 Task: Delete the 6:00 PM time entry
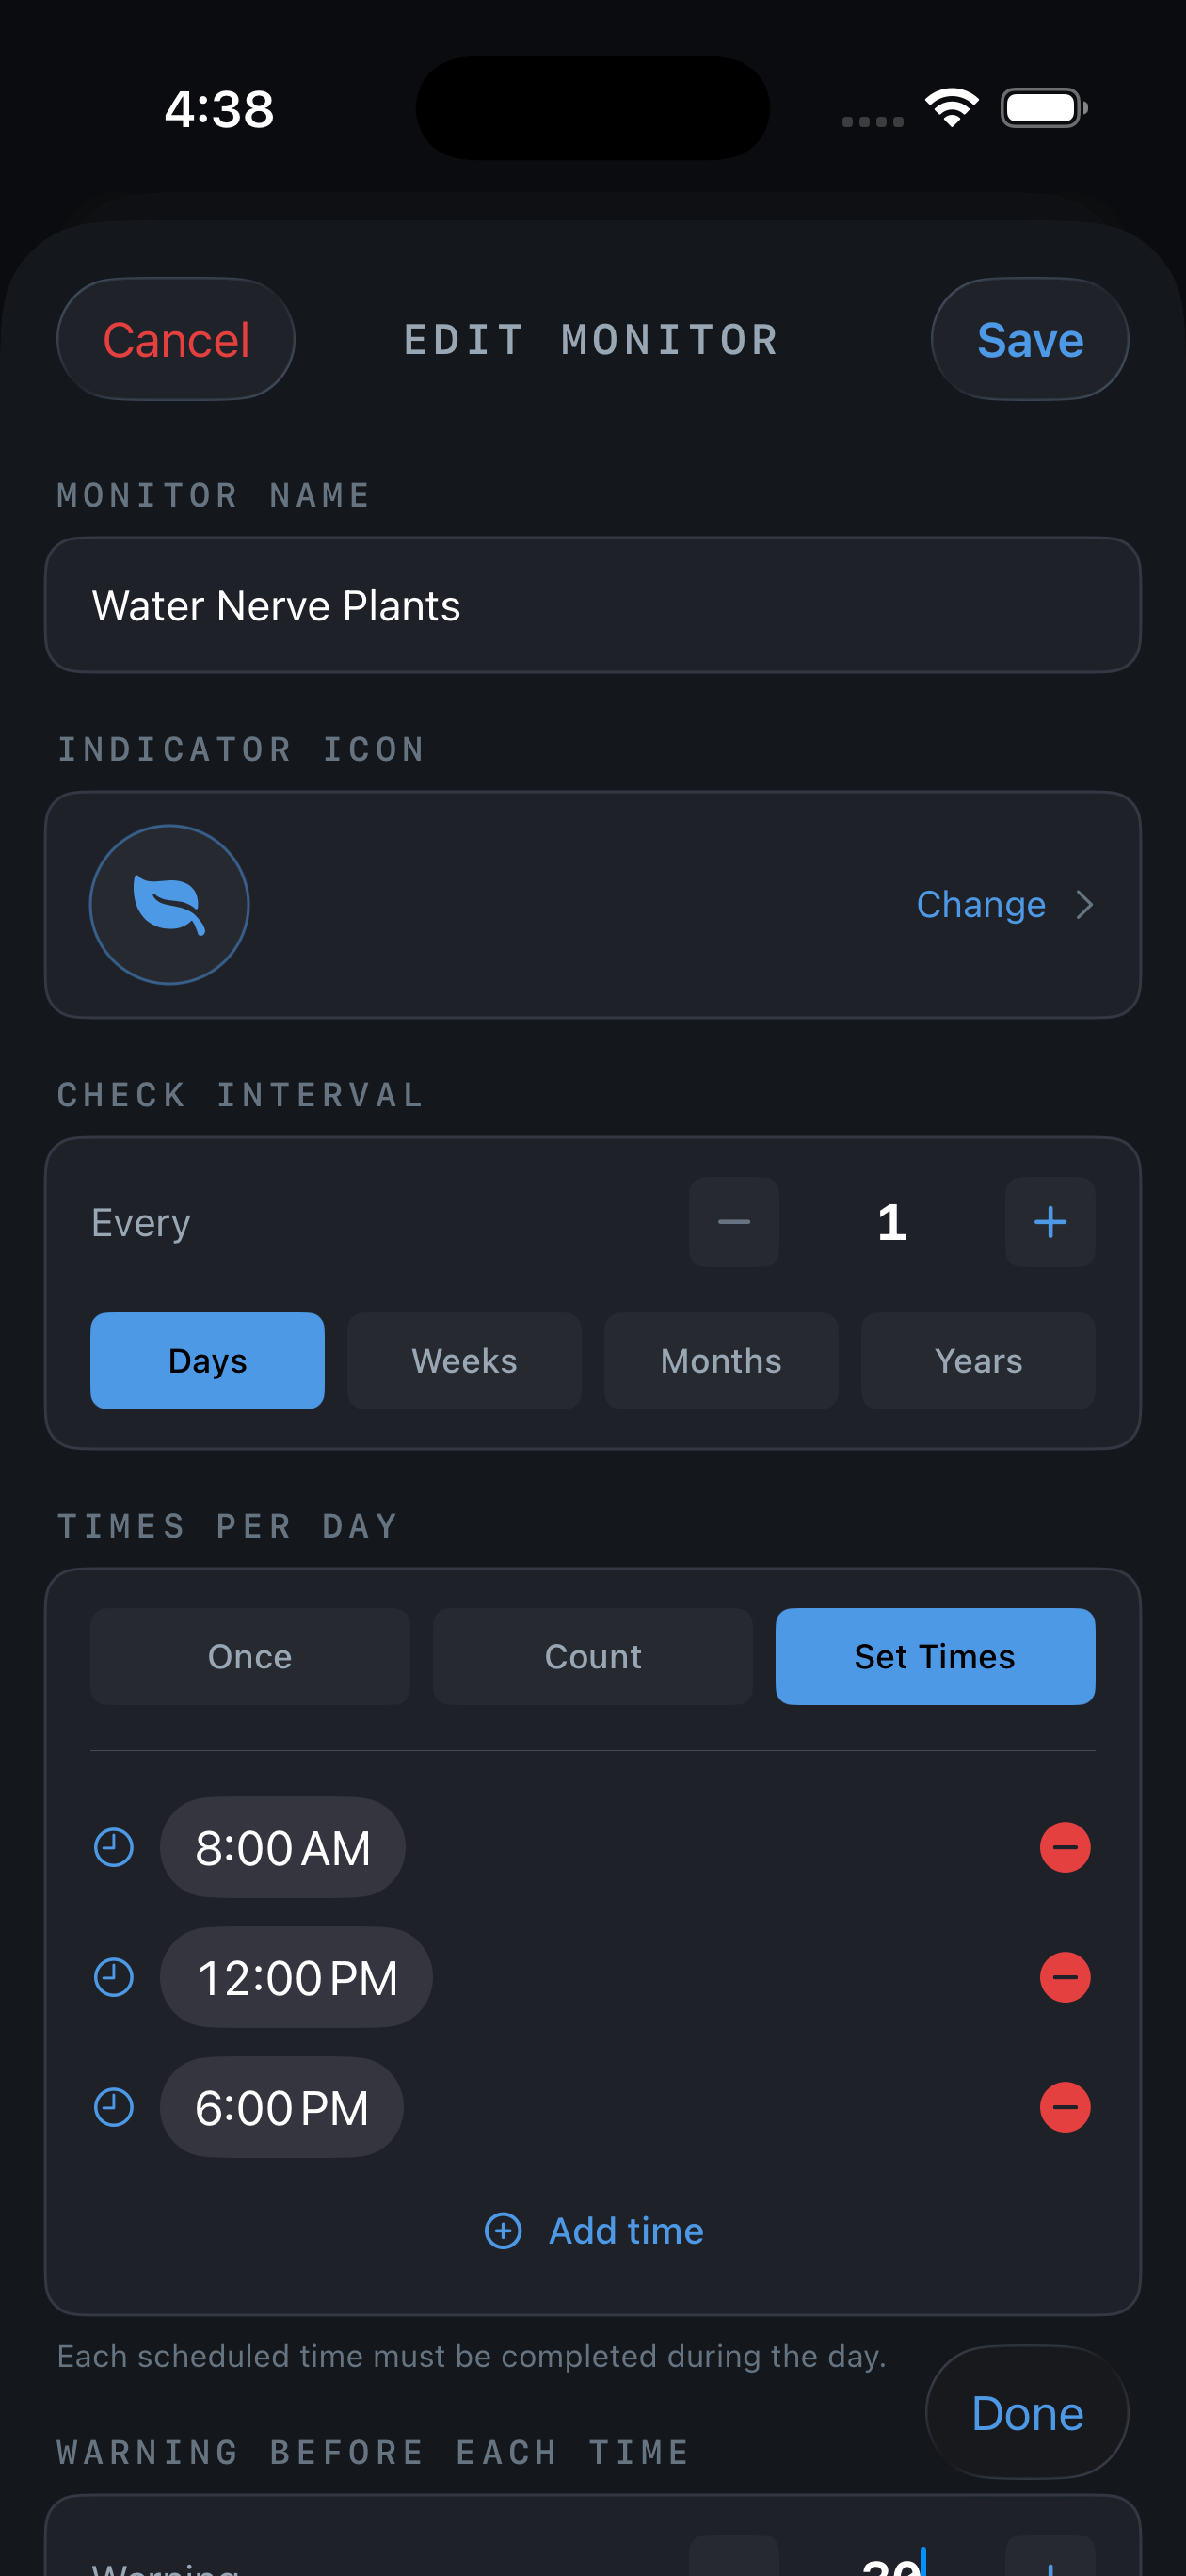(1065, 2107)
